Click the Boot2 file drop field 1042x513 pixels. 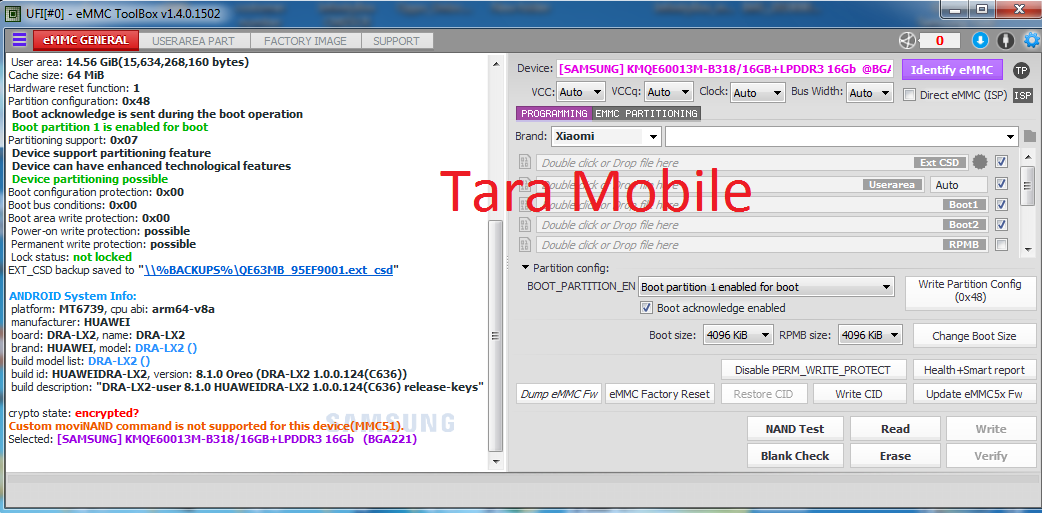pos(762,225)
